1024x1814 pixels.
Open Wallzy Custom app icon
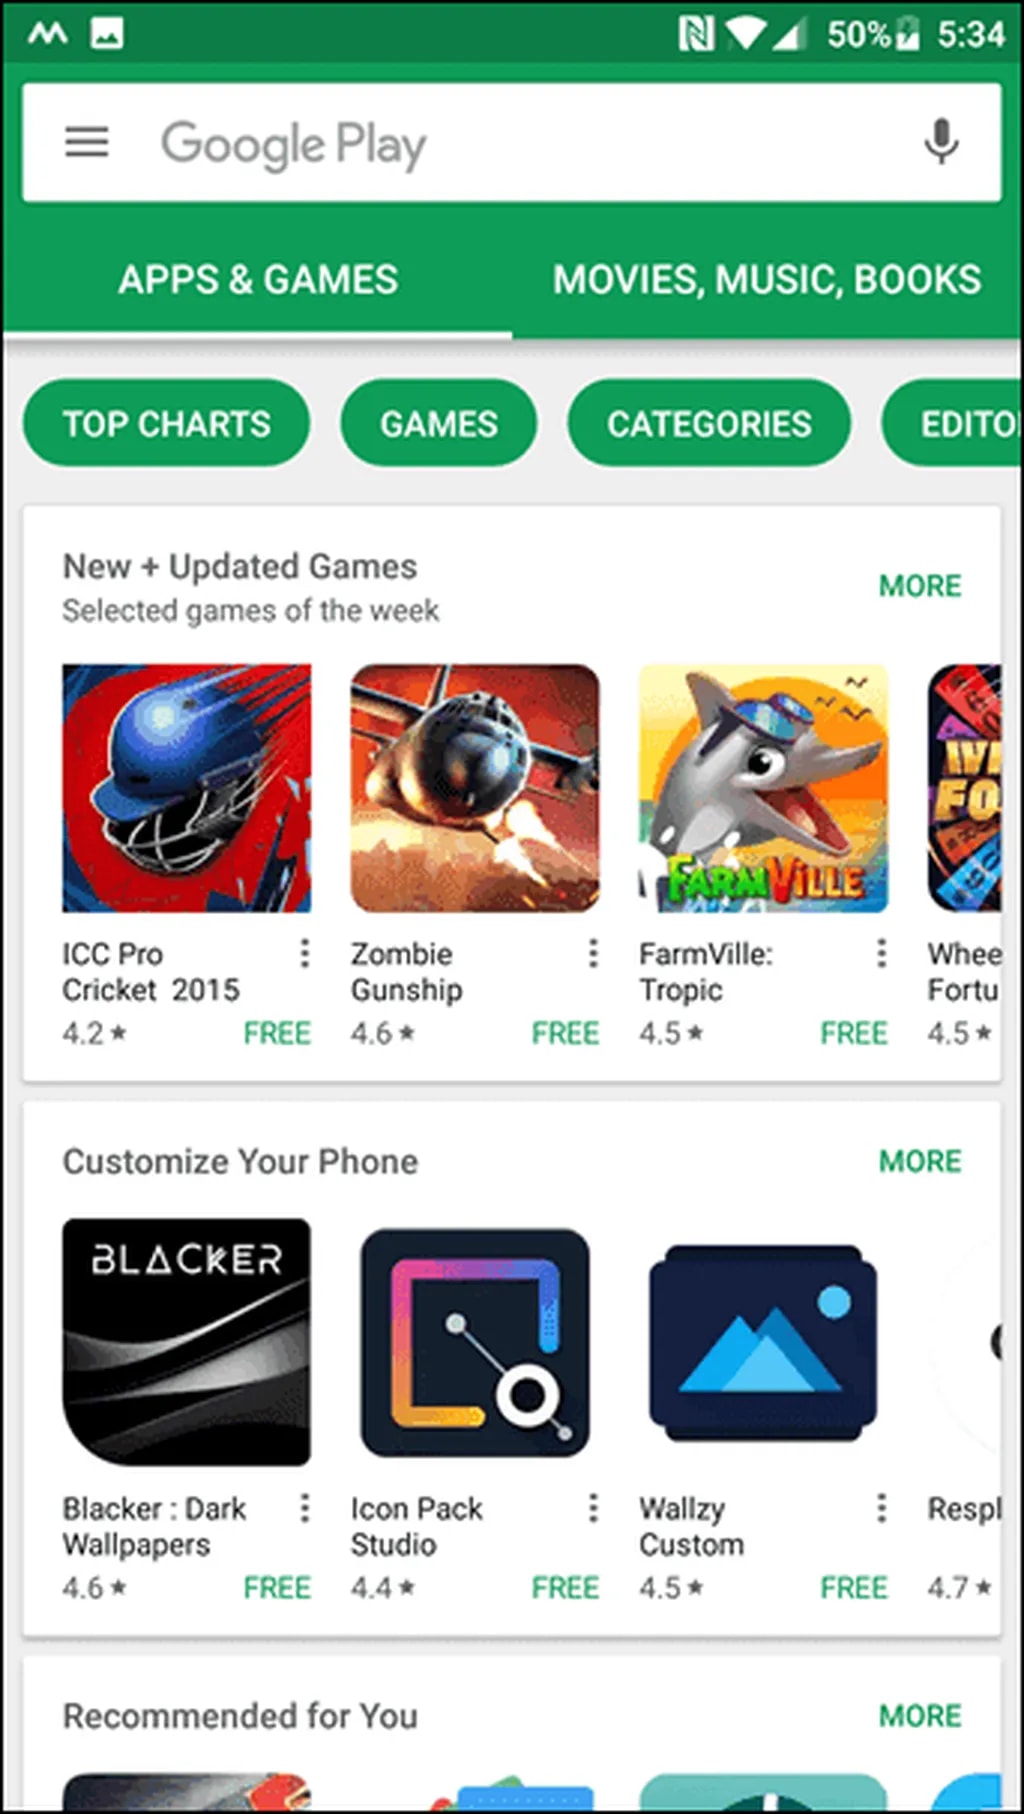click(763, 1342)
